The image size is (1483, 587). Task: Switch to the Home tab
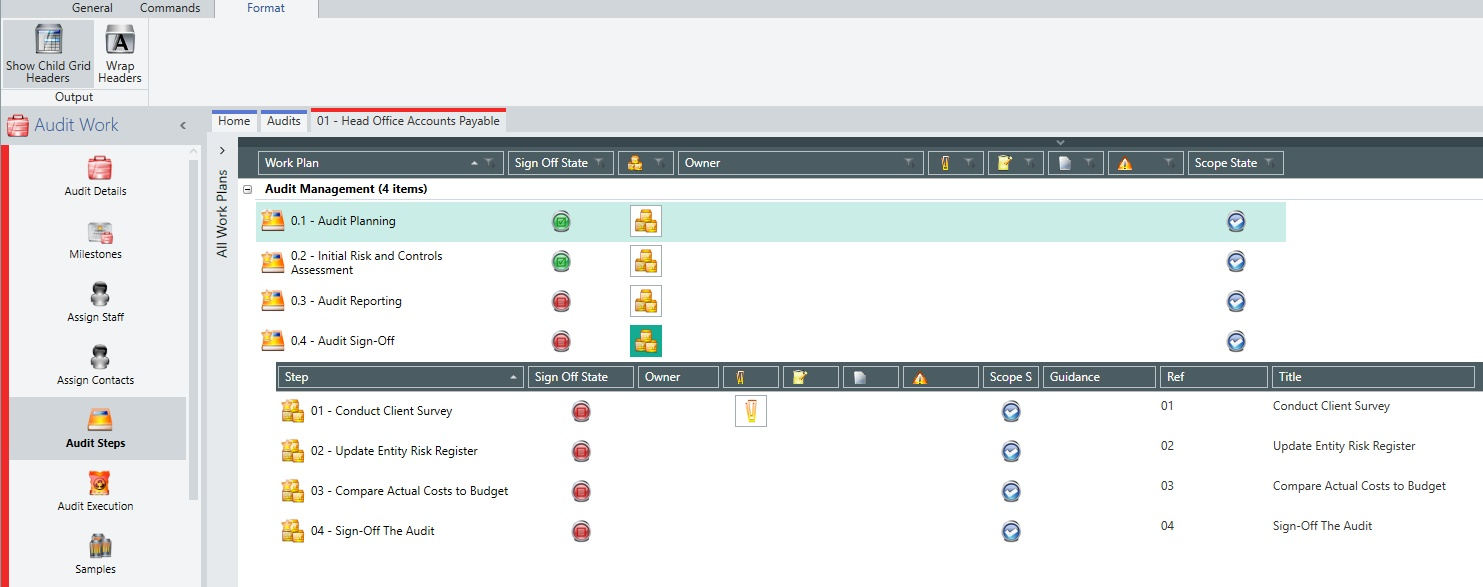coord(234,121)
